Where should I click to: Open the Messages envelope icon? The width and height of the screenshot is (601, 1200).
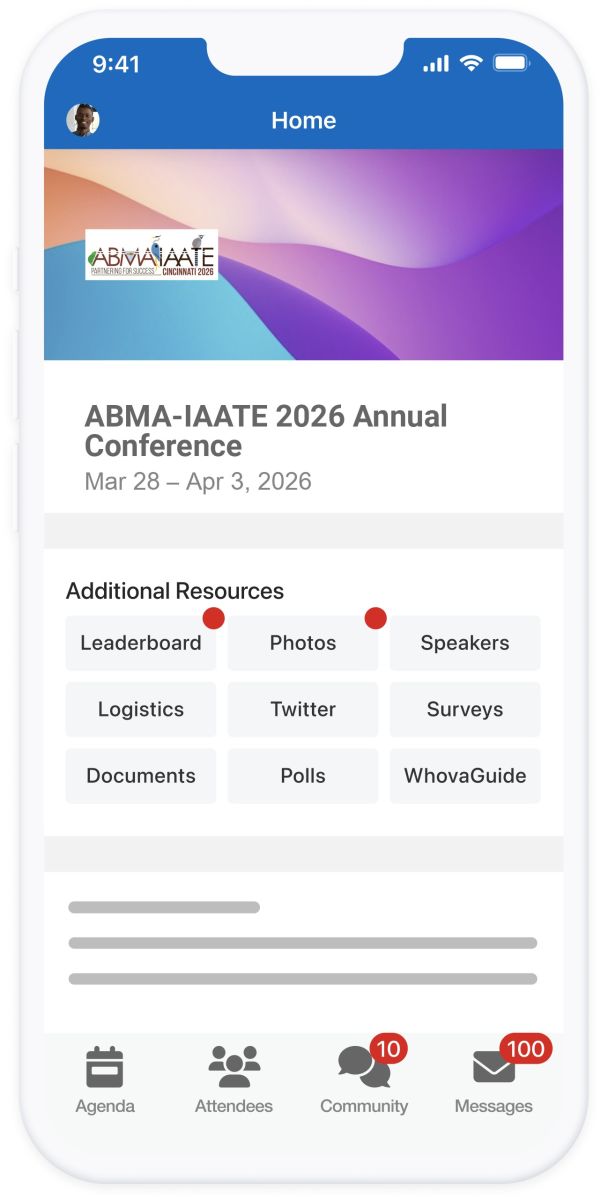pyautogui.click(x=493, y=1069)
